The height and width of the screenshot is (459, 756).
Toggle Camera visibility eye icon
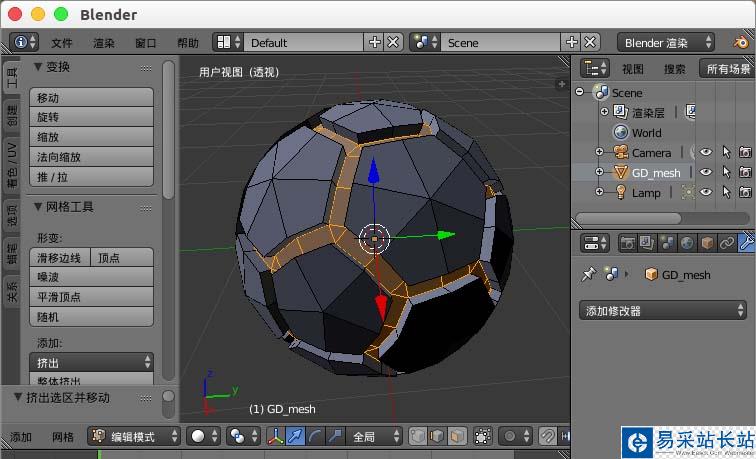pyautogui.click(x=705, y=152)
